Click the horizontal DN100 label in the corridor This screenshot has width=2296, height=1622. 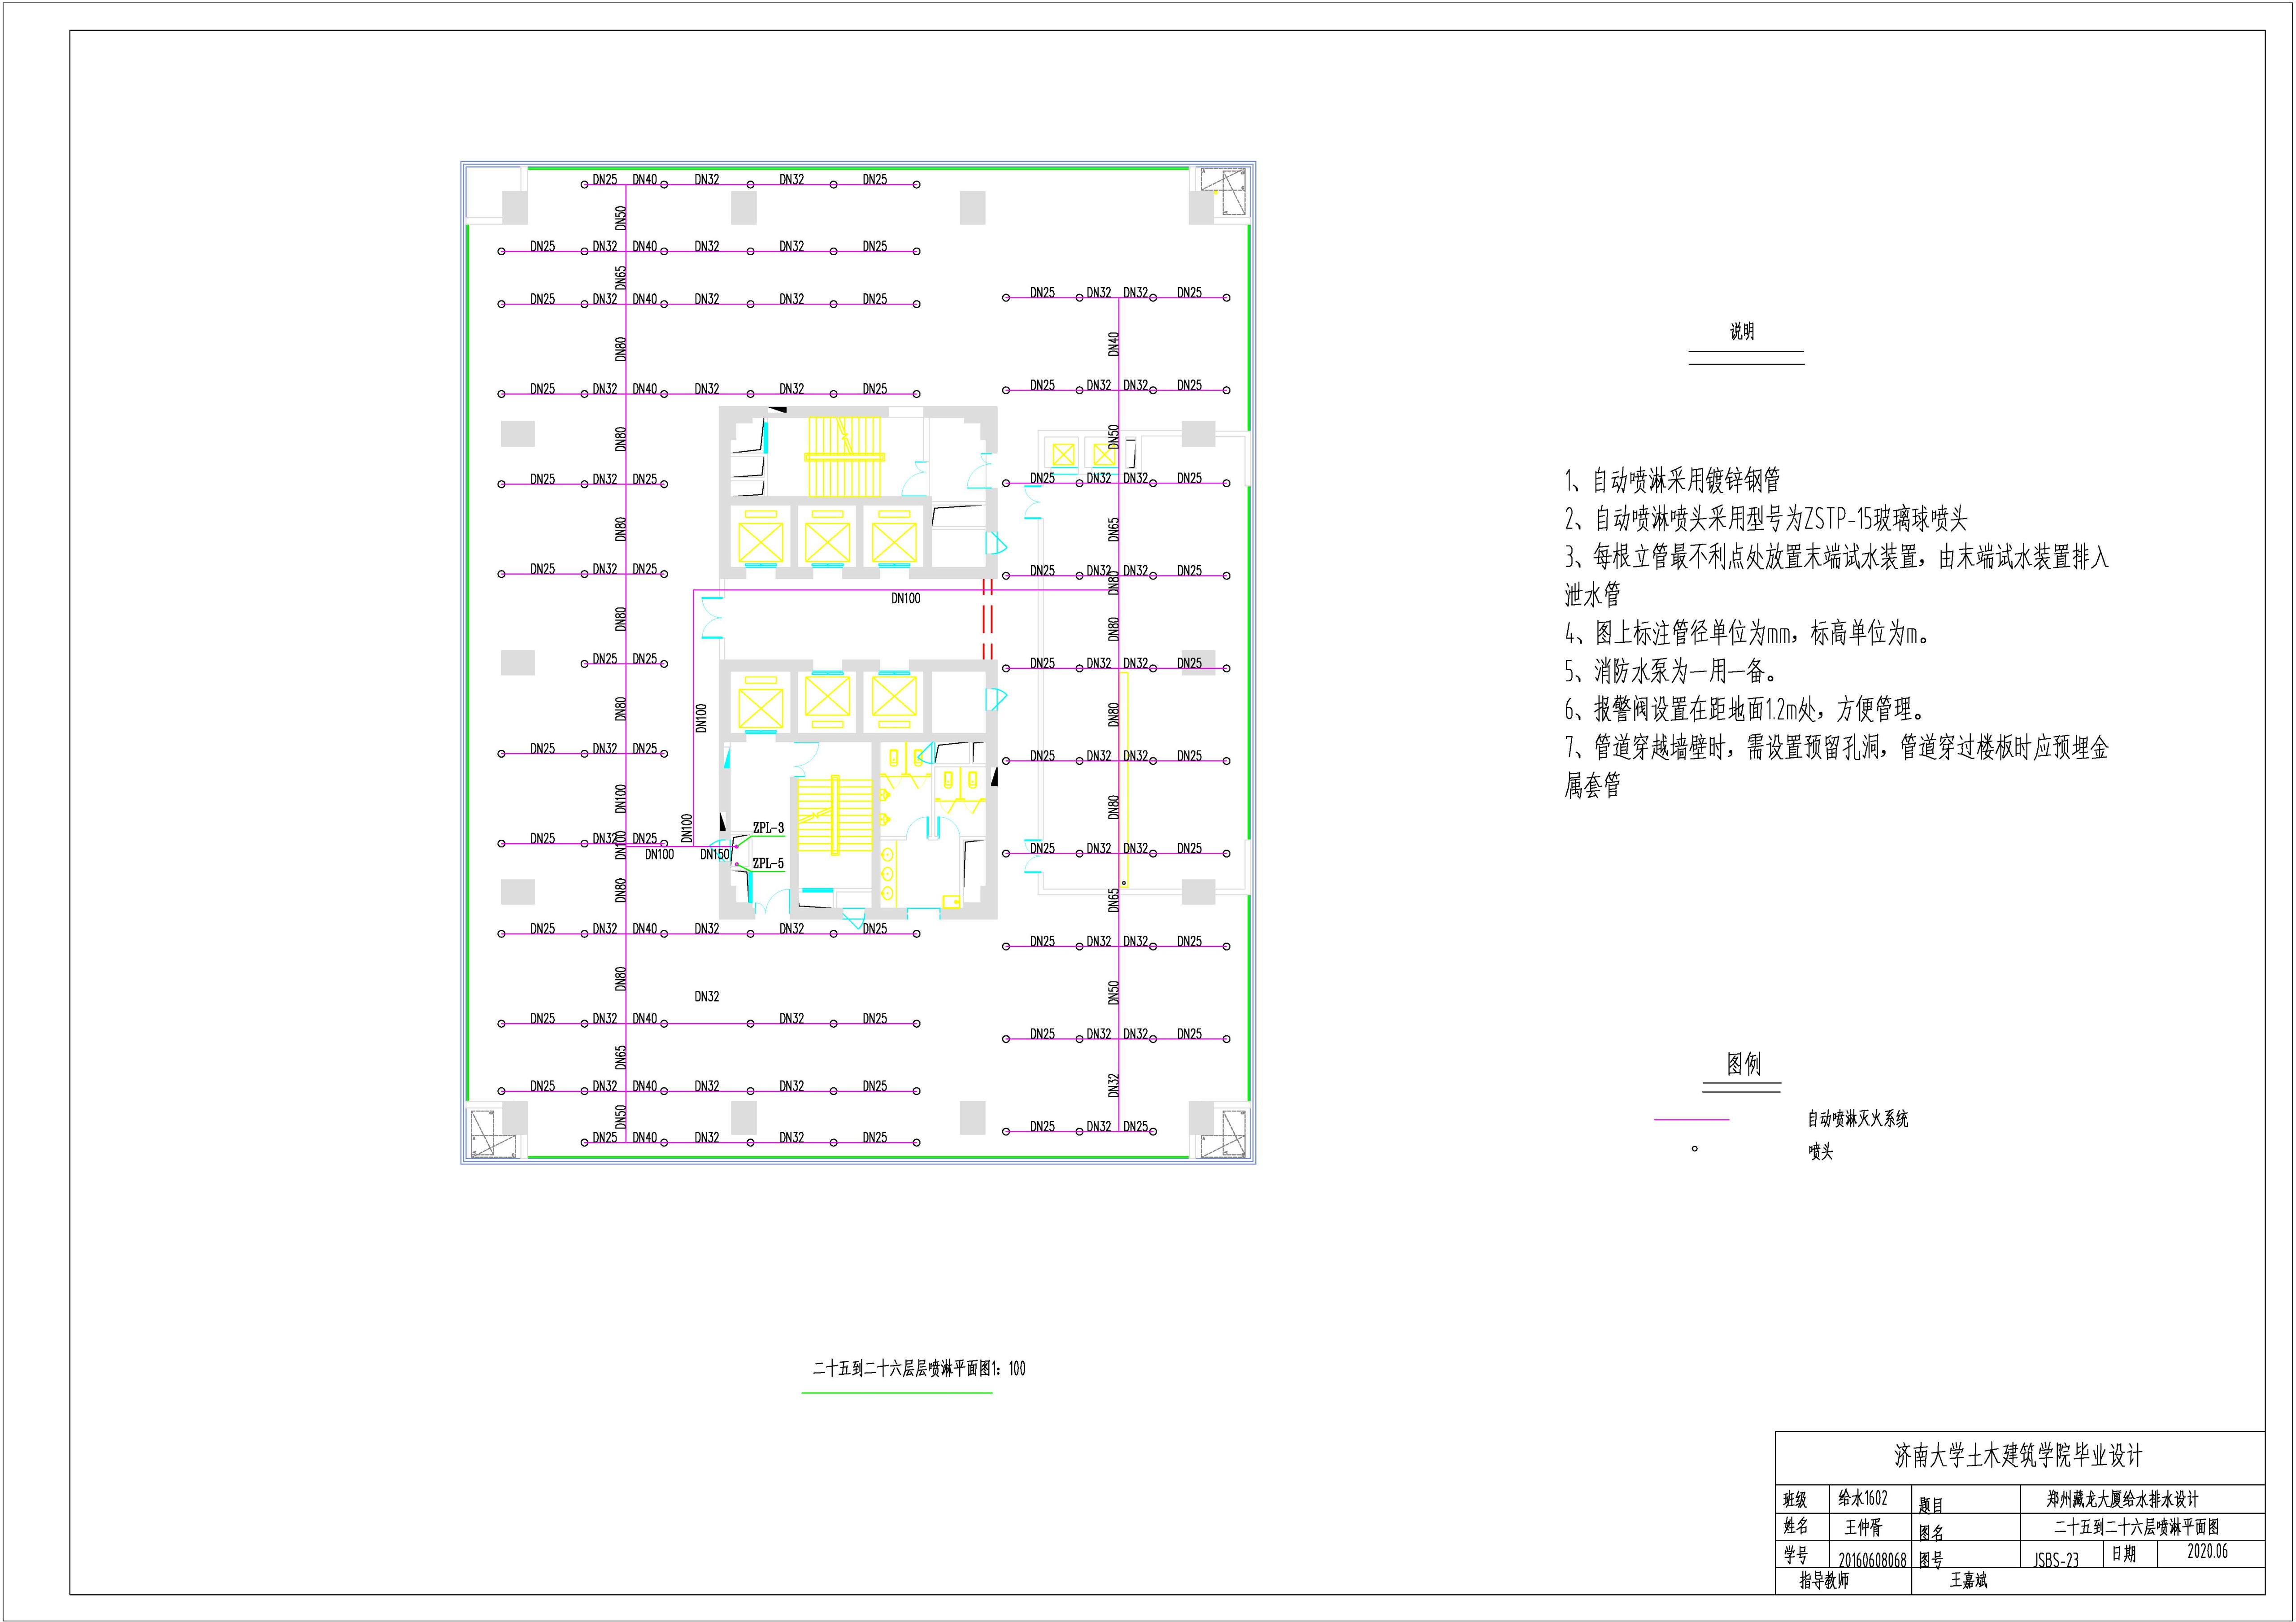(905, 599)
